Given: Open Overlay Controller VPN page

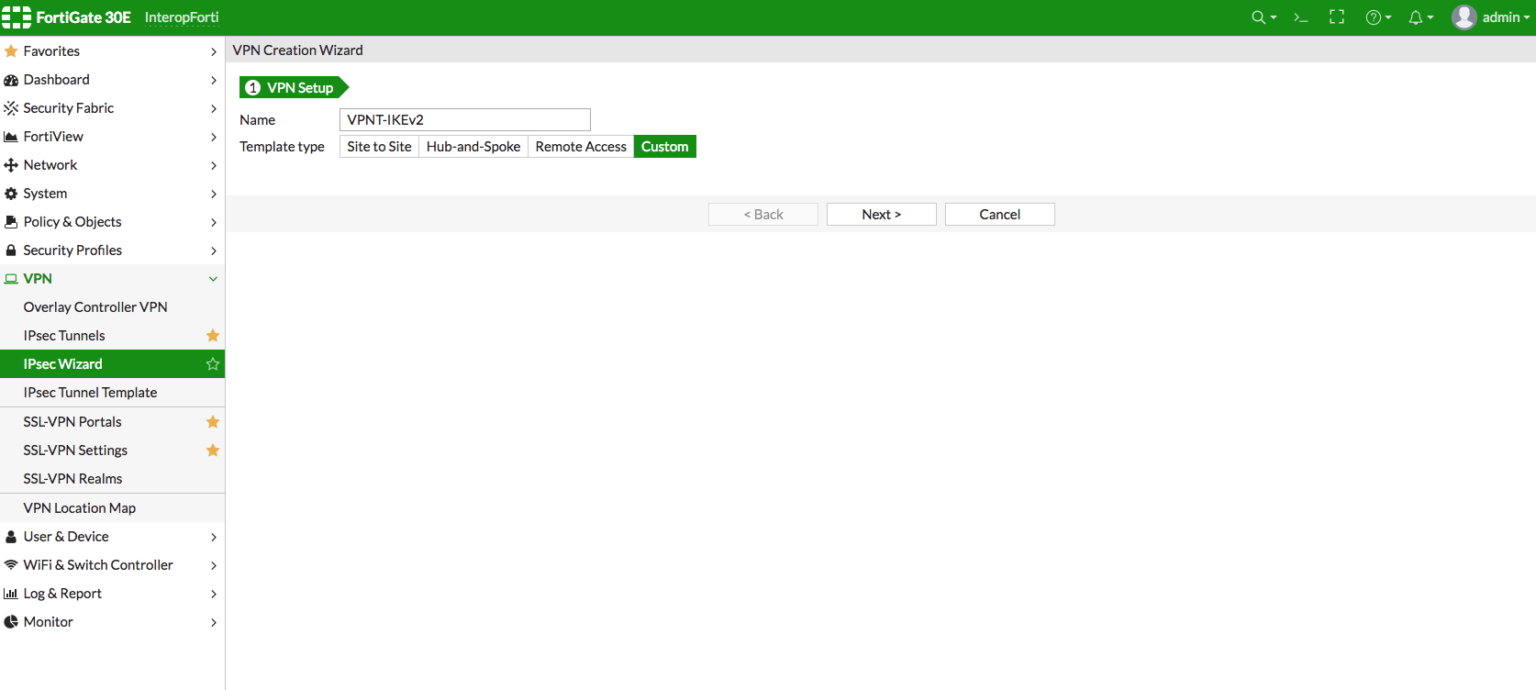Looking at the screenshot, I should [x=95, y=307].
